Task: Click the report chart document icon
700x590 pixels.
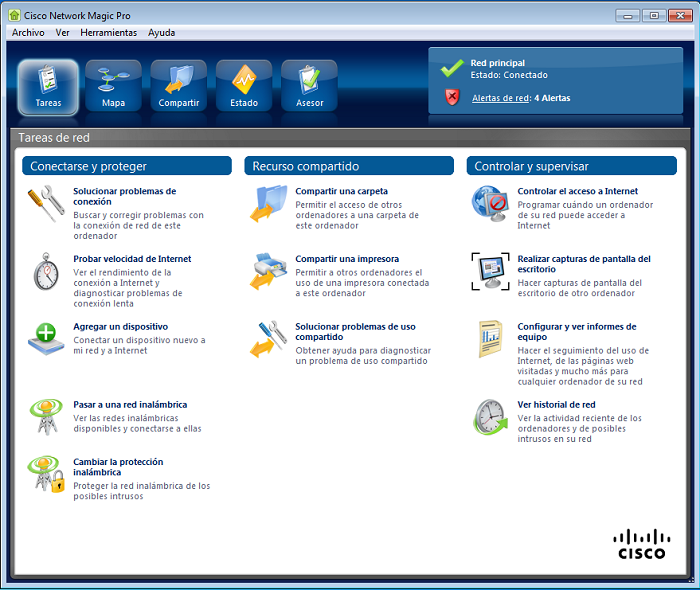Action: 490,339
